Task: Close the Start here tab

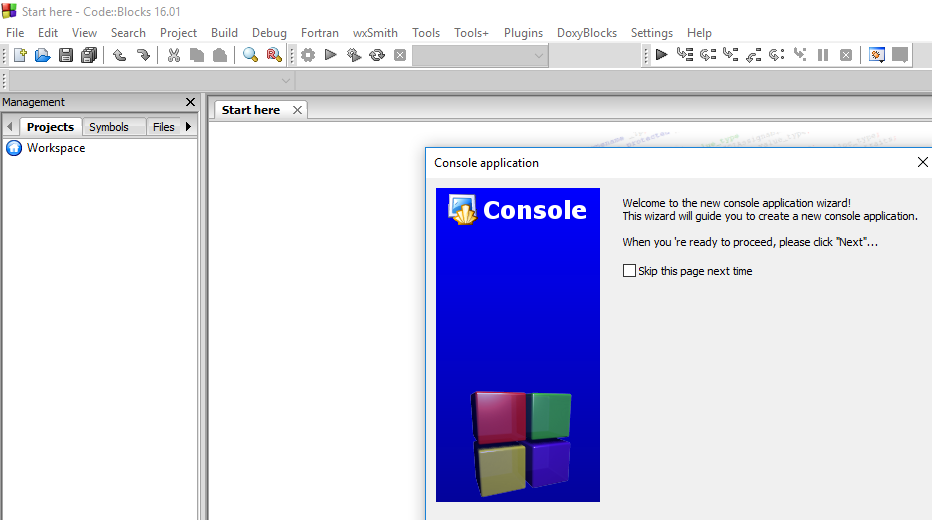Action: (297, 110)
